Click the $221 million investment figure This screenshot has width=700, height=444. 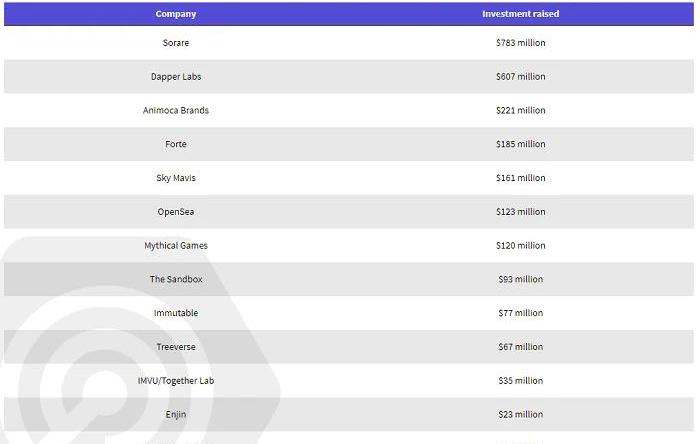click(x=520, y=110)
